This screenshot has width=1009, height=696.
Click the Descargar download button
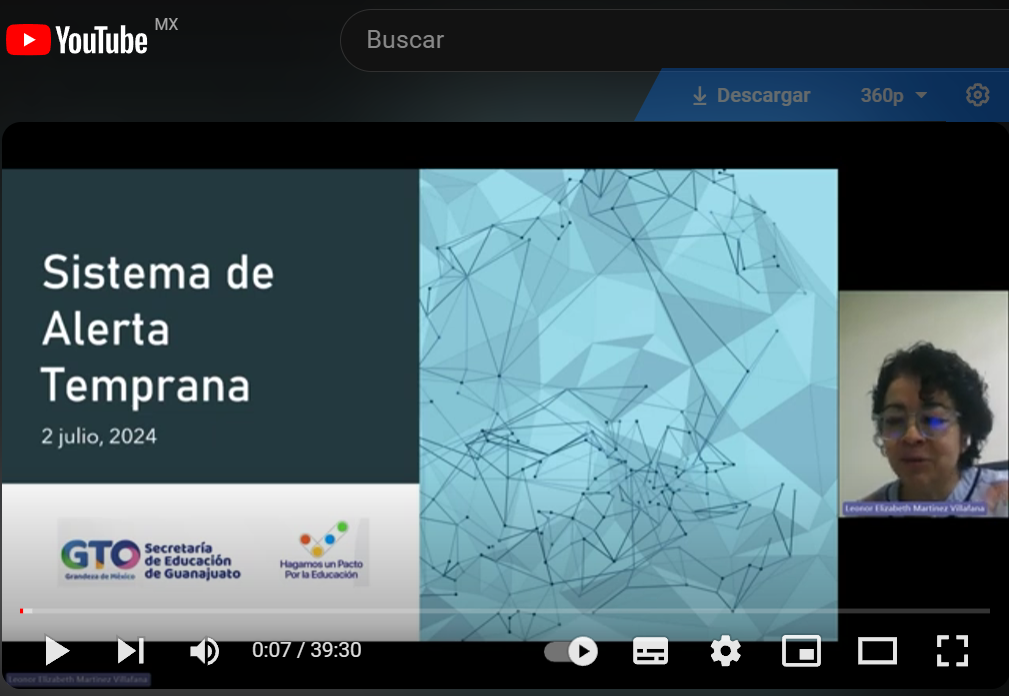[x=751, y=96]
